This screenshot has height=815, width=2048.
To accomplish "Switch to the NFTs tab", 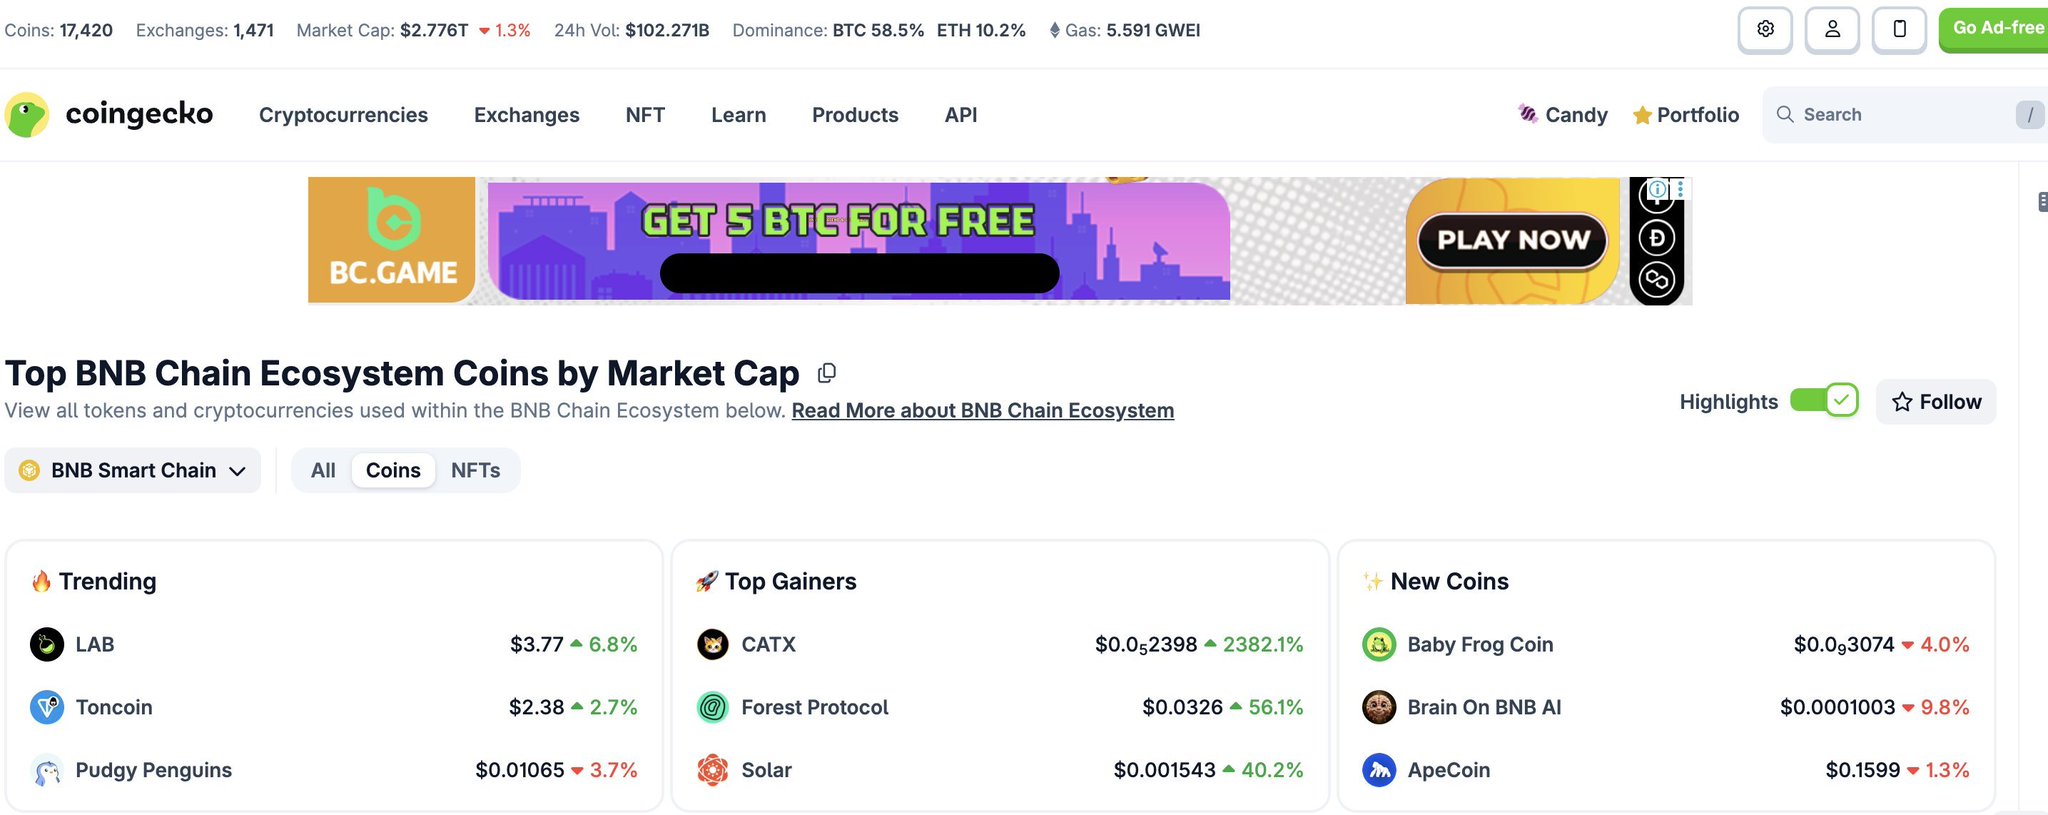I will (x=476, y=470).
